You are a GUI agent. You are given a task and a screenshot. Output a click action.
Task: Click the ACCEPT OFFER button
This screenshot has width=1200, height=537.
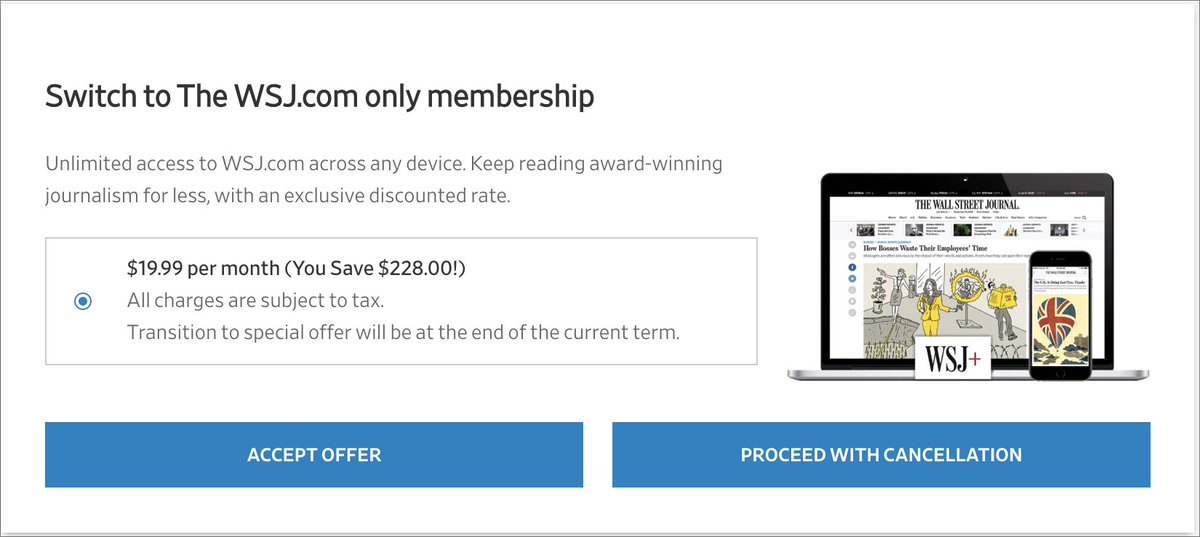tap(314, 455)
